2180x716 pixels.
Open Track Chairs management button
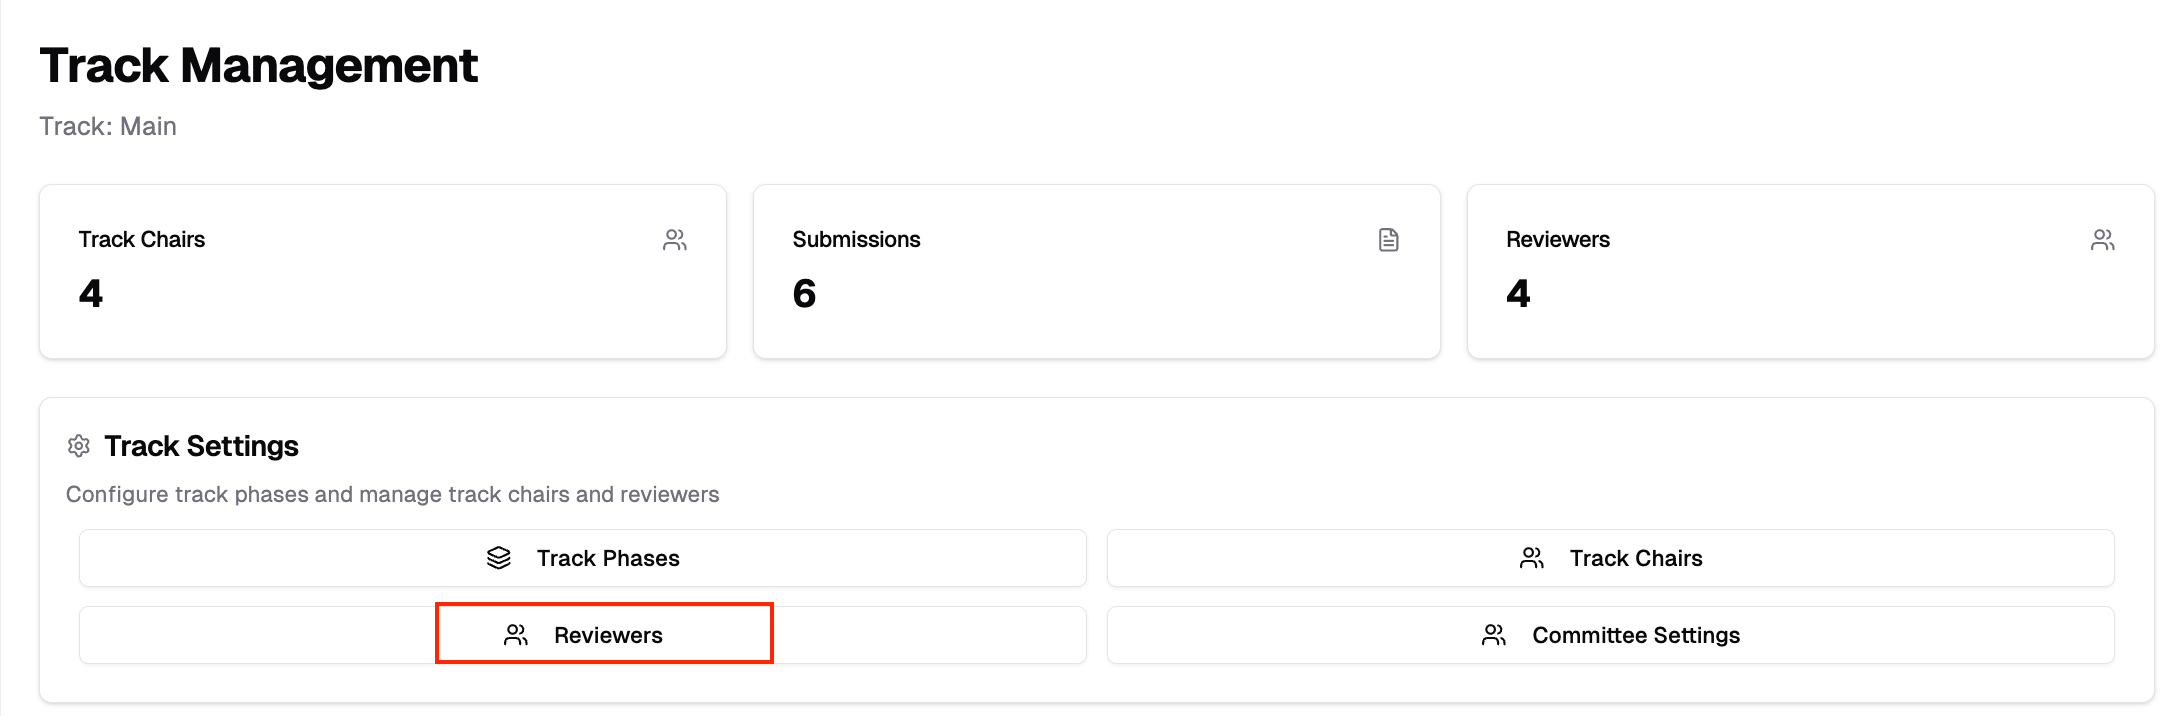pos(1610,558)
